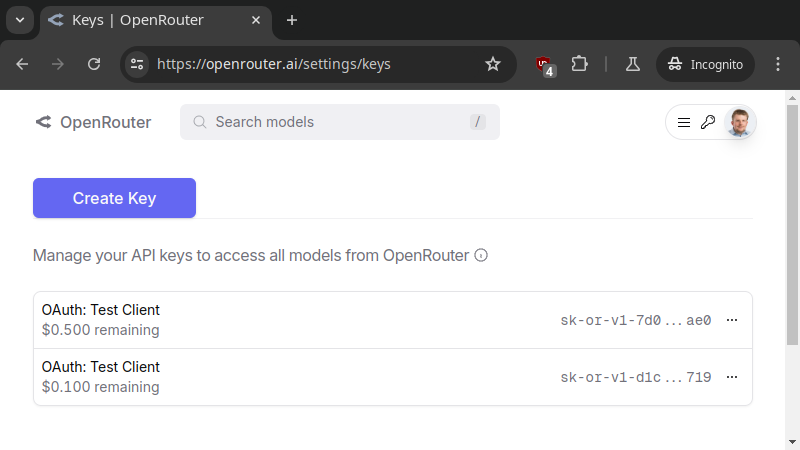The height and width of the screenshot is (450, 800).
Task: Open the browser extensions puzzle icon
Action: tap(579, 64)
